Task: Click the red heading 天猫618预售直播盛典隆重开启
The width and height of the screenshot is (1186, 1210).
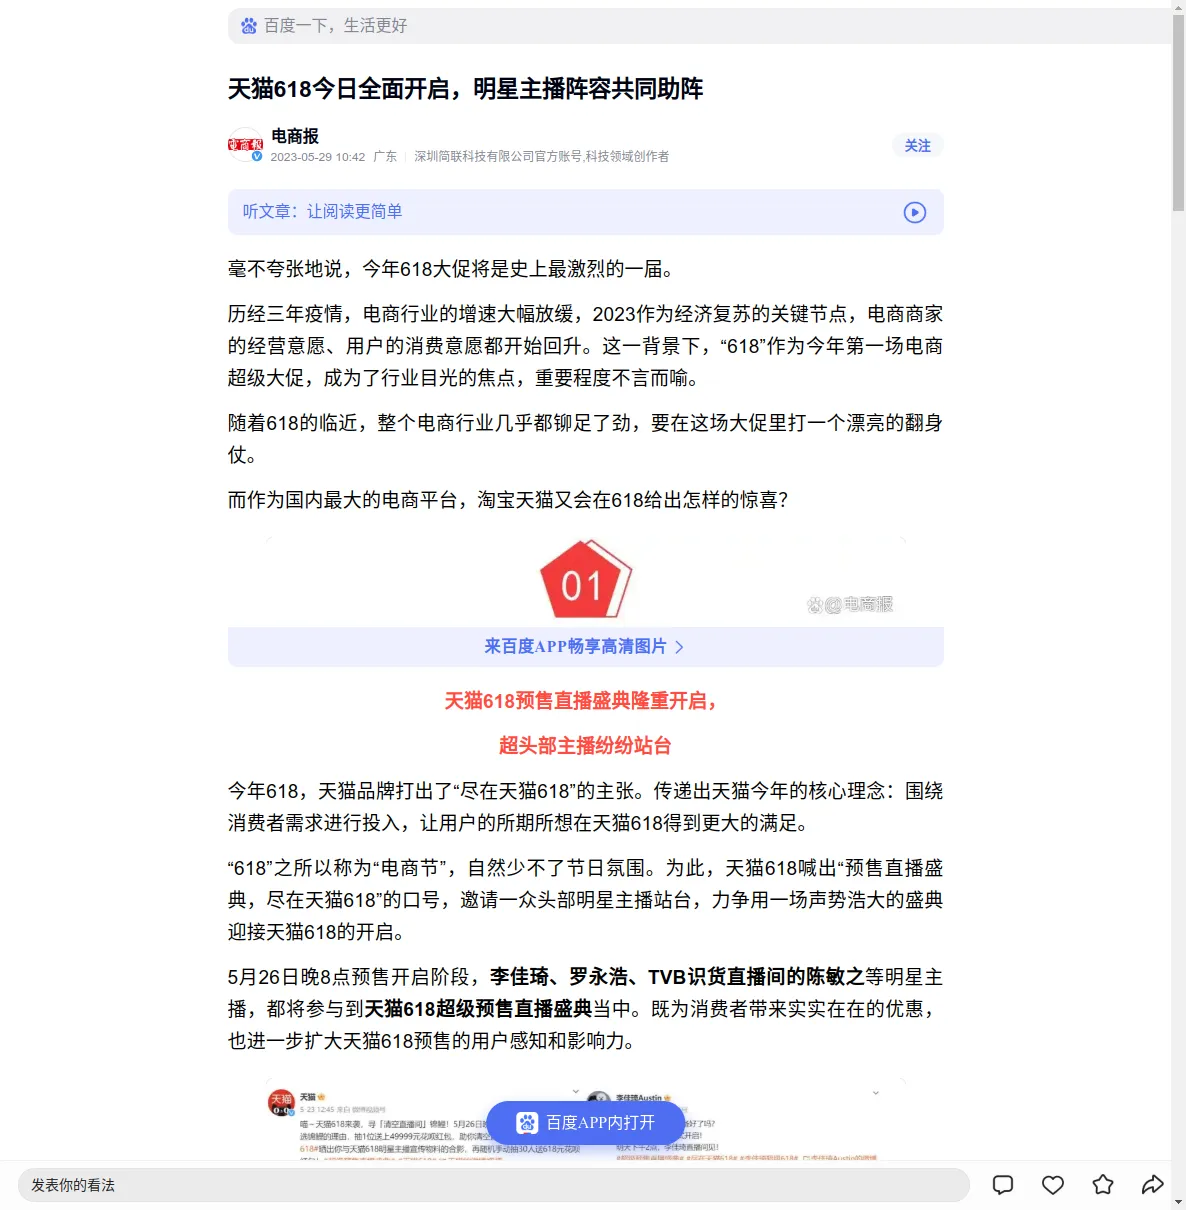Action: 582,701
